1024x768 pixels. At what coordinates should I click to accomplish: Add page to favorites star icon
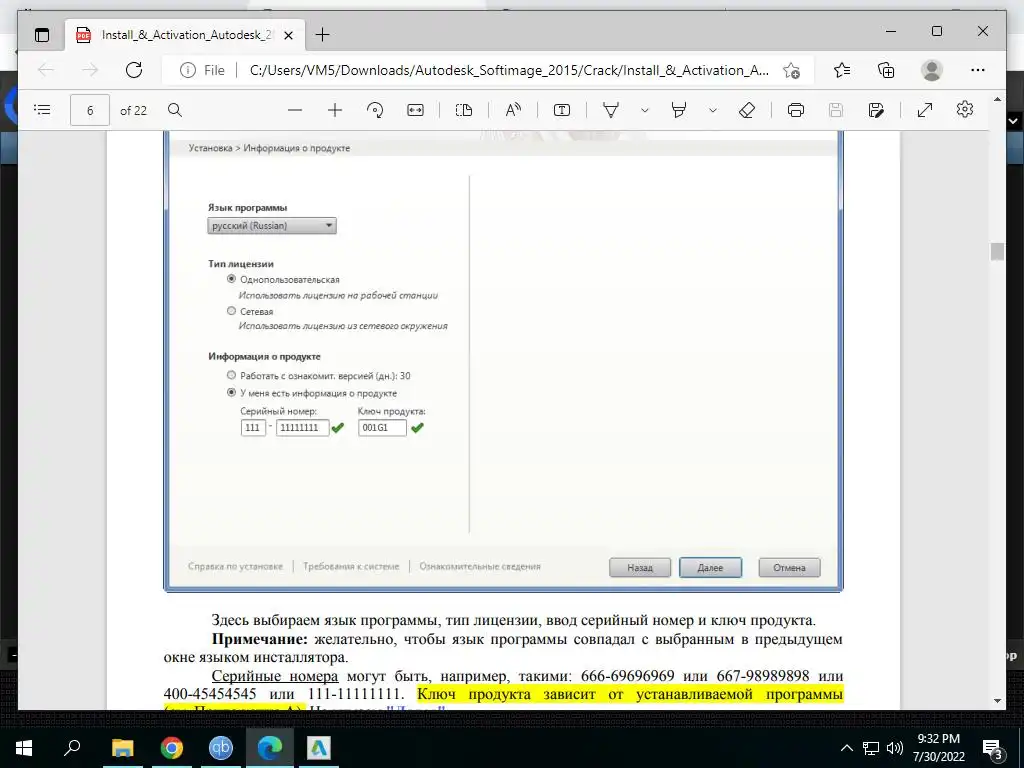(x=792, y=71)
